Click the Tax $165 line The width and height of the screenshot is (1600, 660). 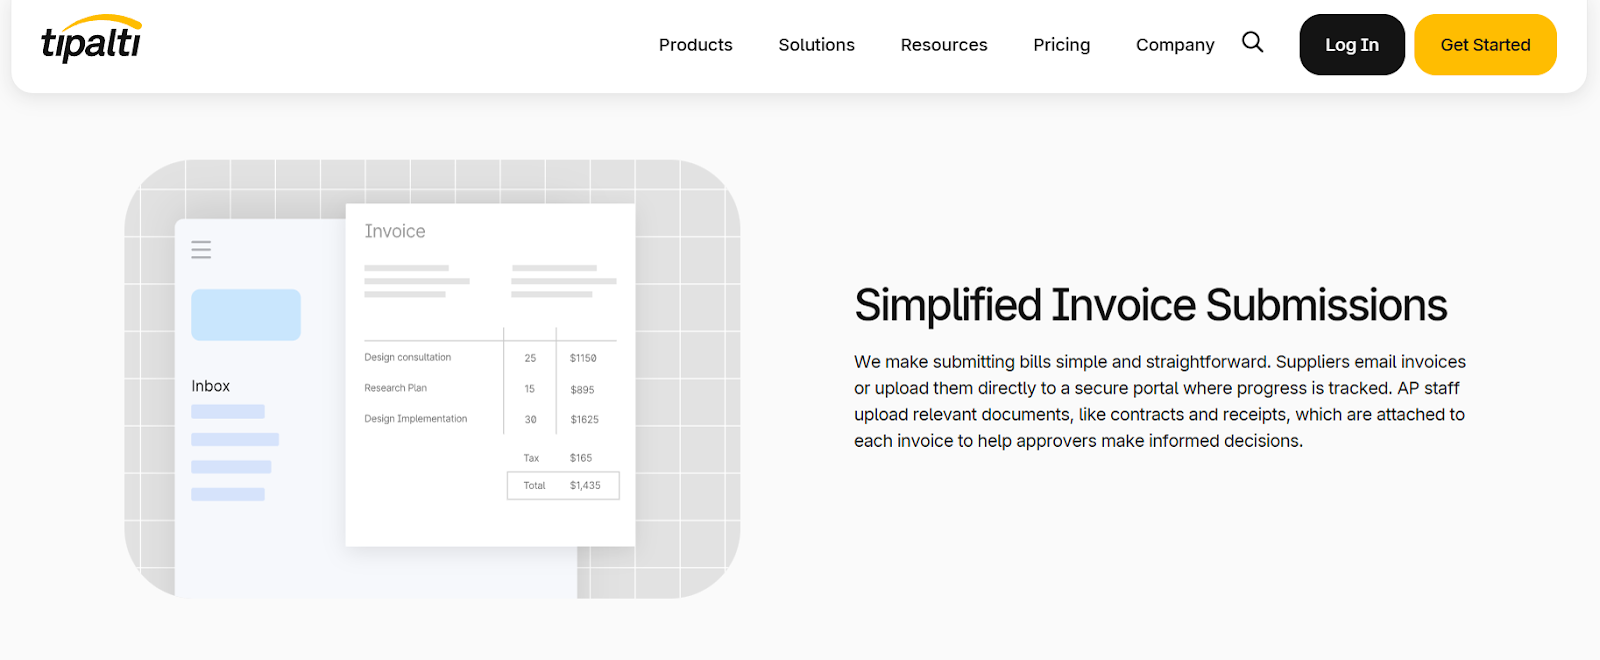(558, 458)
